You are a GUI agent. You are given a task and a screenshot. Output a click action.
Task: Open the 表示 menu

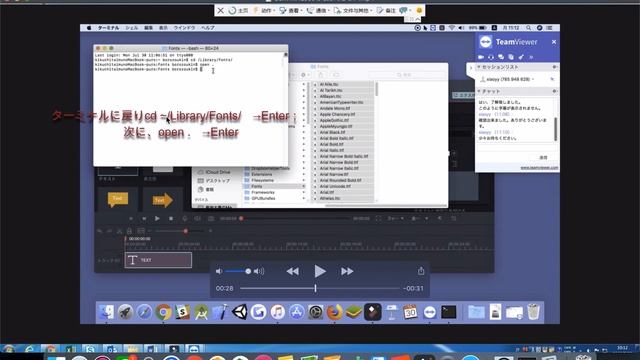point(163,28)
